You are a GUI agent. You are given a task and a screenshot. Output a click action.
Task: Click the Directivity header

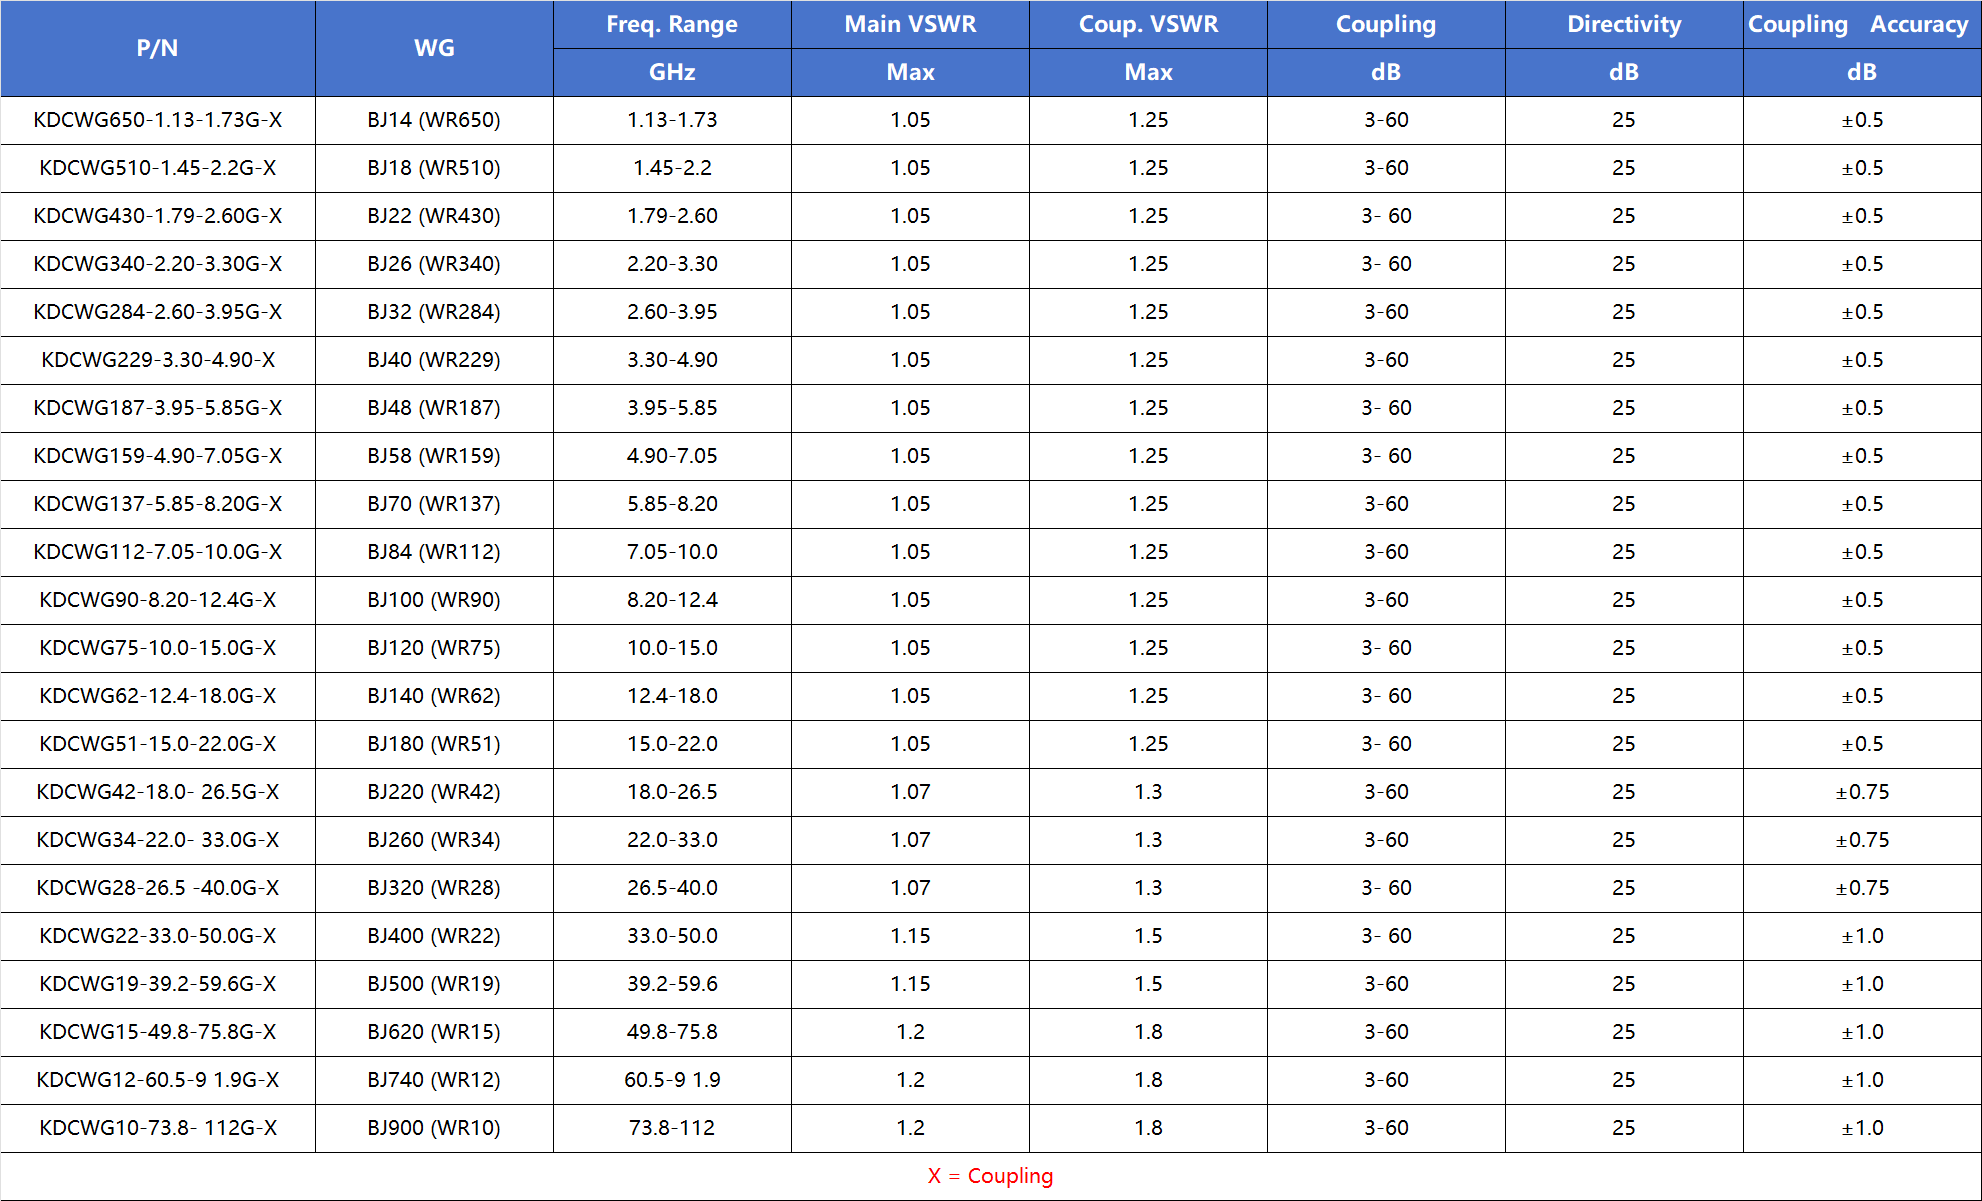pyautogui.click(x=1624, y=24)
